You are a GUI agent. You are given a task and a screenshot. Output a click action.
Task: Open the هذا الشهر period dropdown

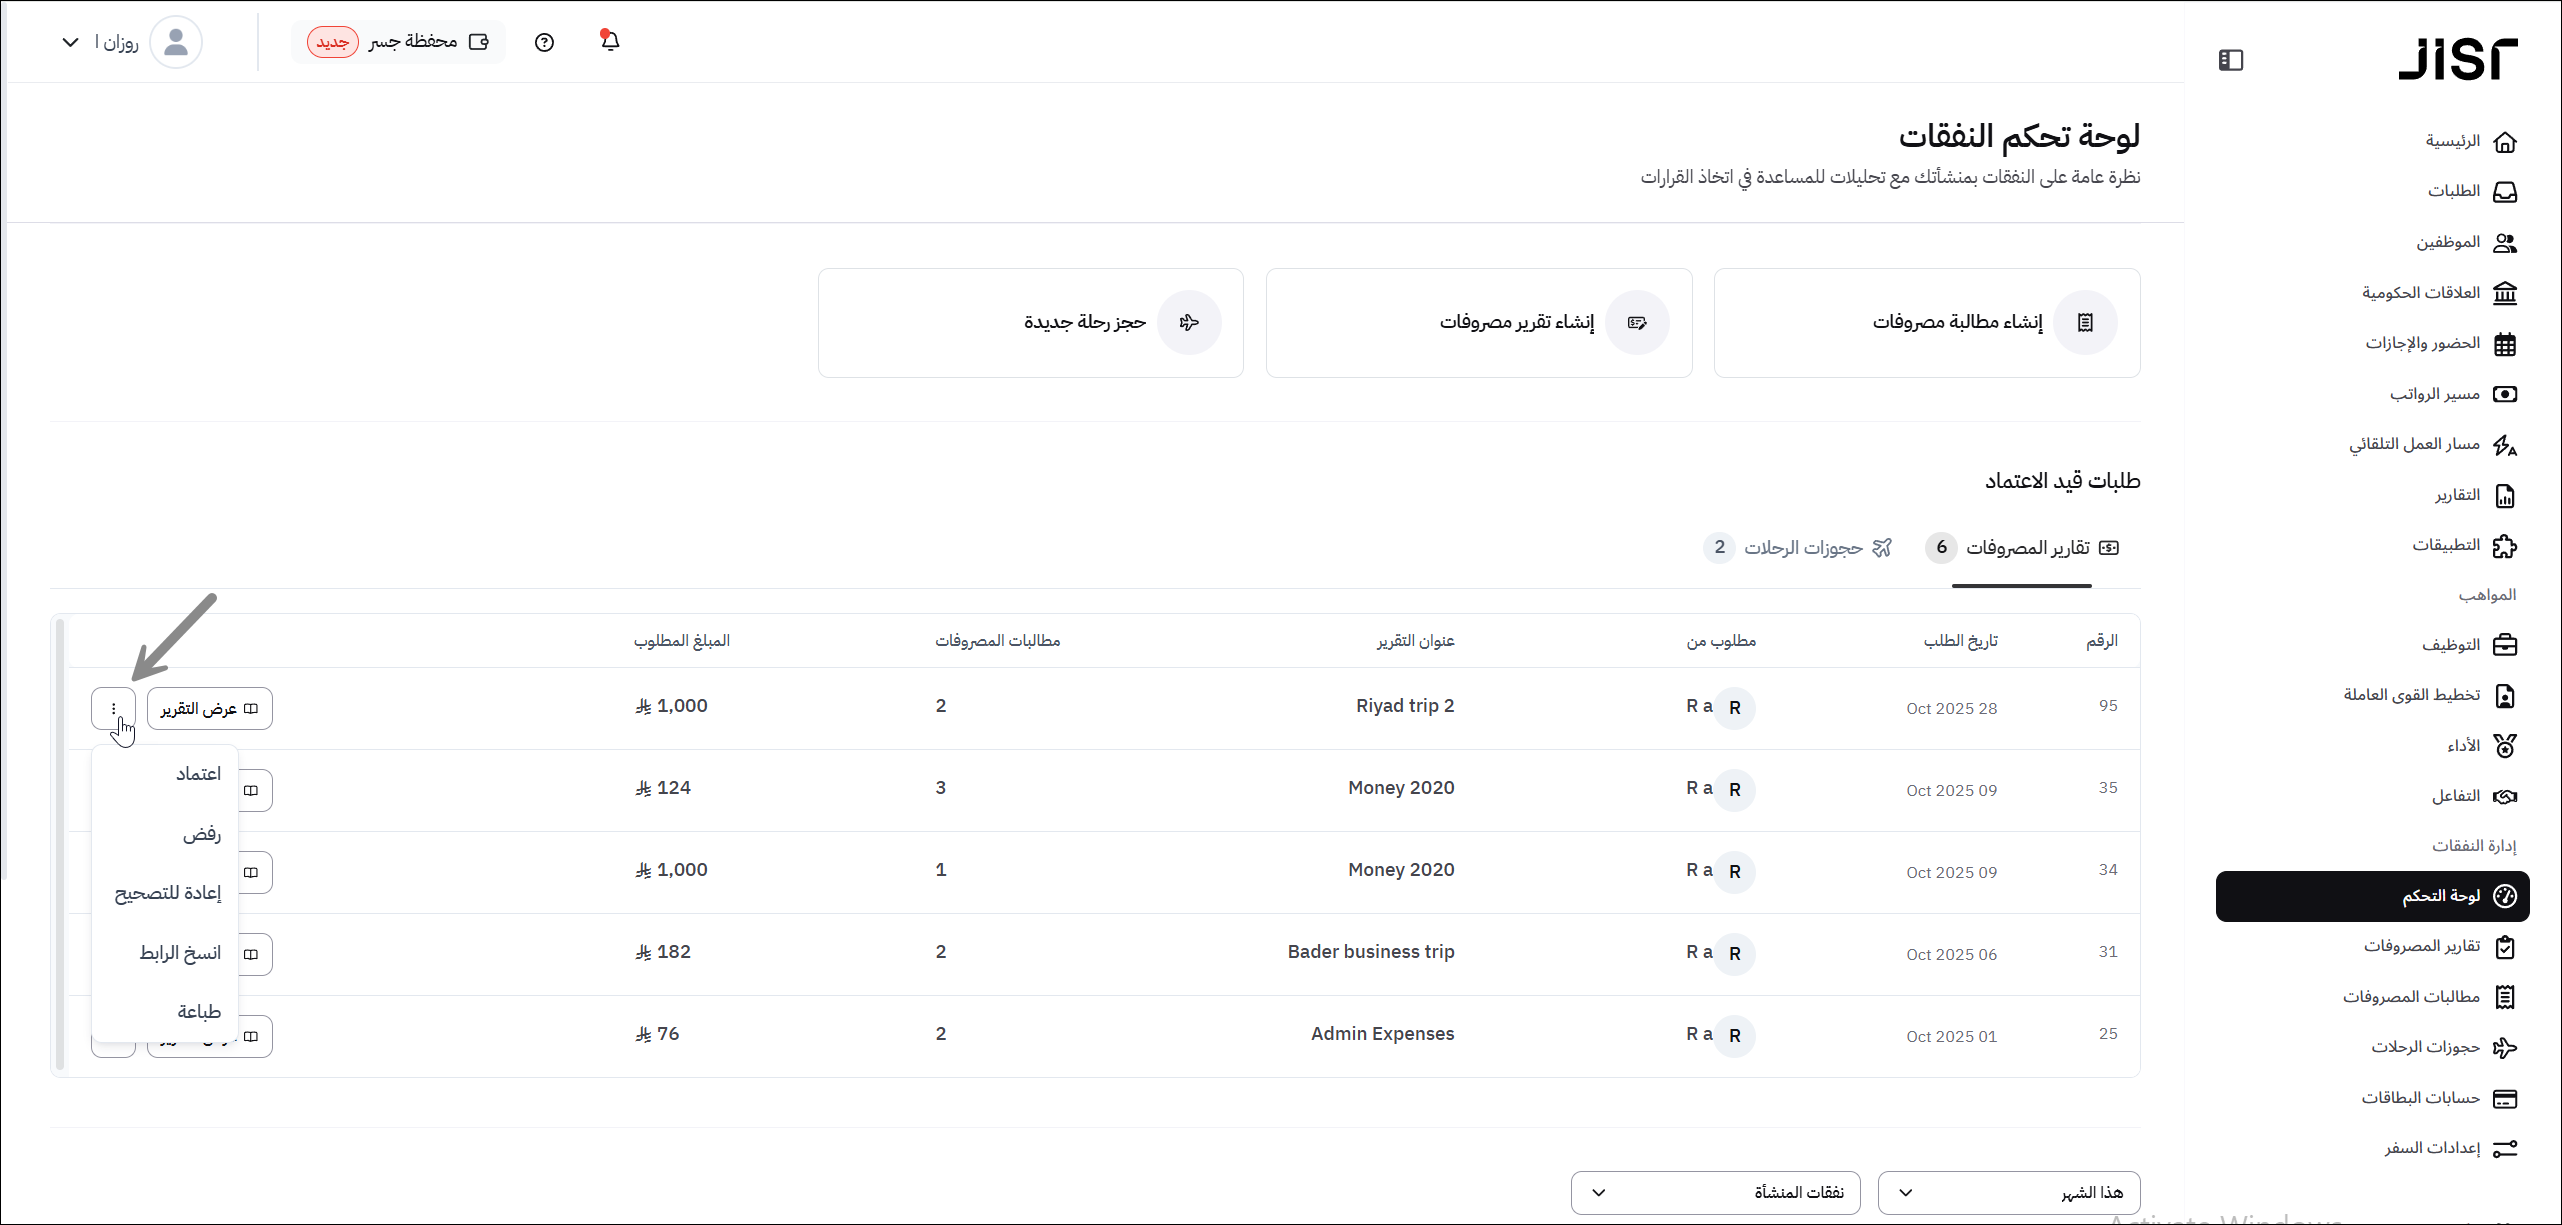(2008, 1192)
